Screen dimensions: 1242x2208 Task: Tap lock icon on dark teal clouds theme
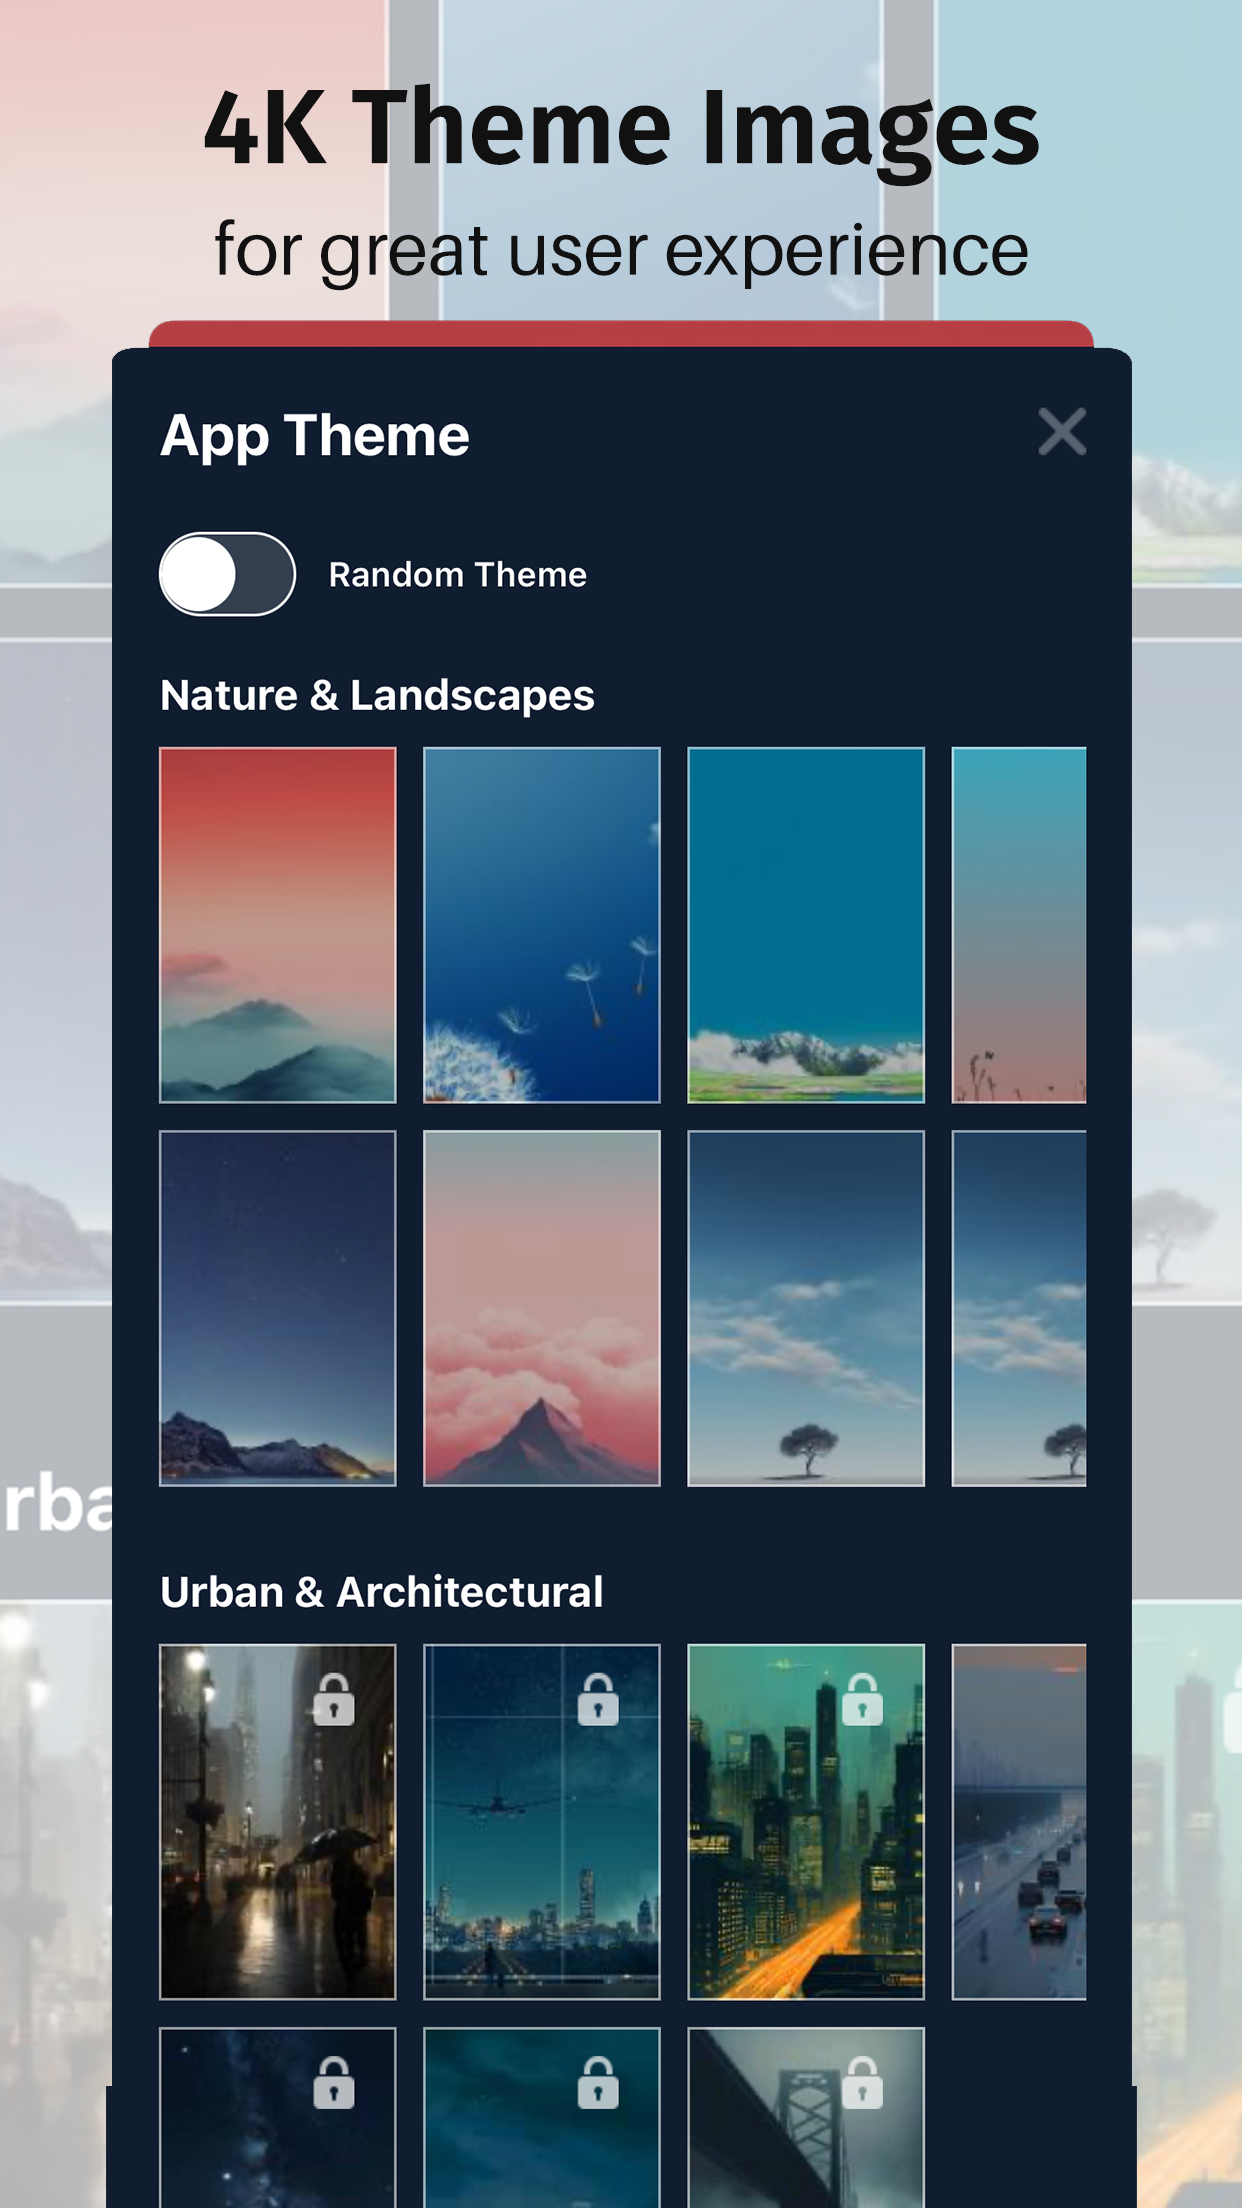[598, 2084]
